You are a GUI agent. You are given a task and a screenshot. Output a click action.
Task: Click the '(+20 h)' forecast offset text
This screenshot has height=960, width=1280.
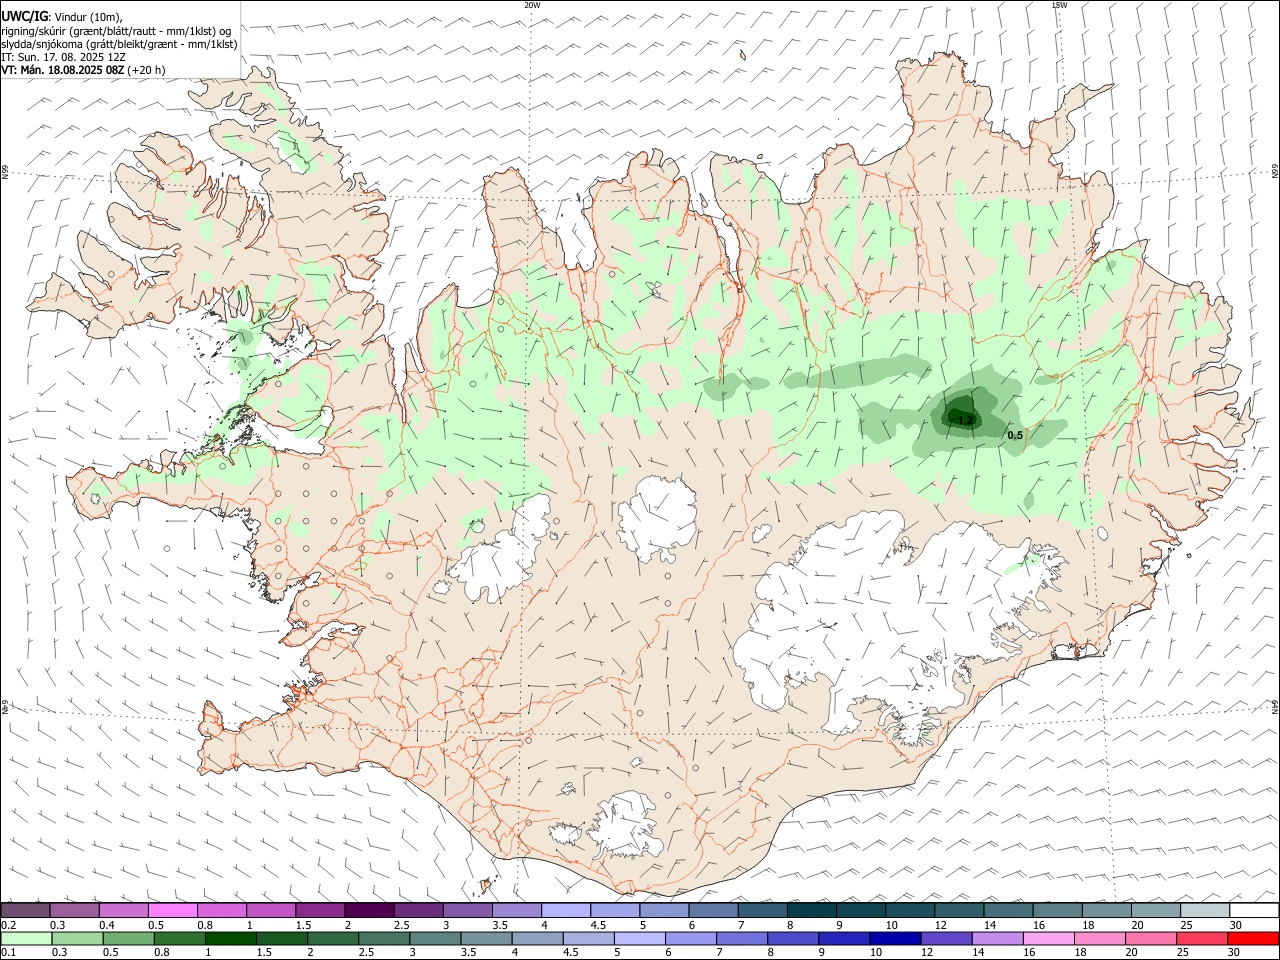(147, 70)
